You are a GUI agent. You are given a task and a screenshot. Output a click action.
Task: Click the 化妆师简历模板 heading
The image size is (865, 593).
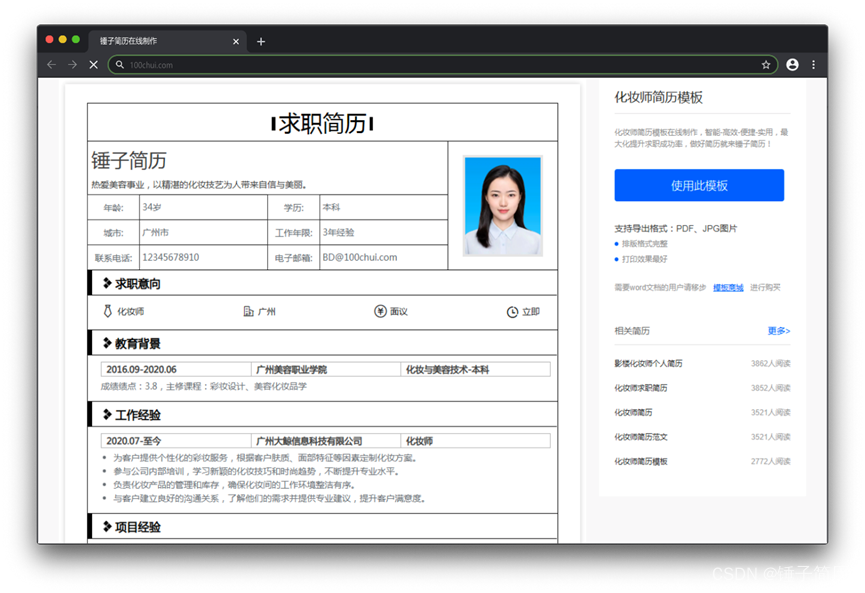[659, 98]
